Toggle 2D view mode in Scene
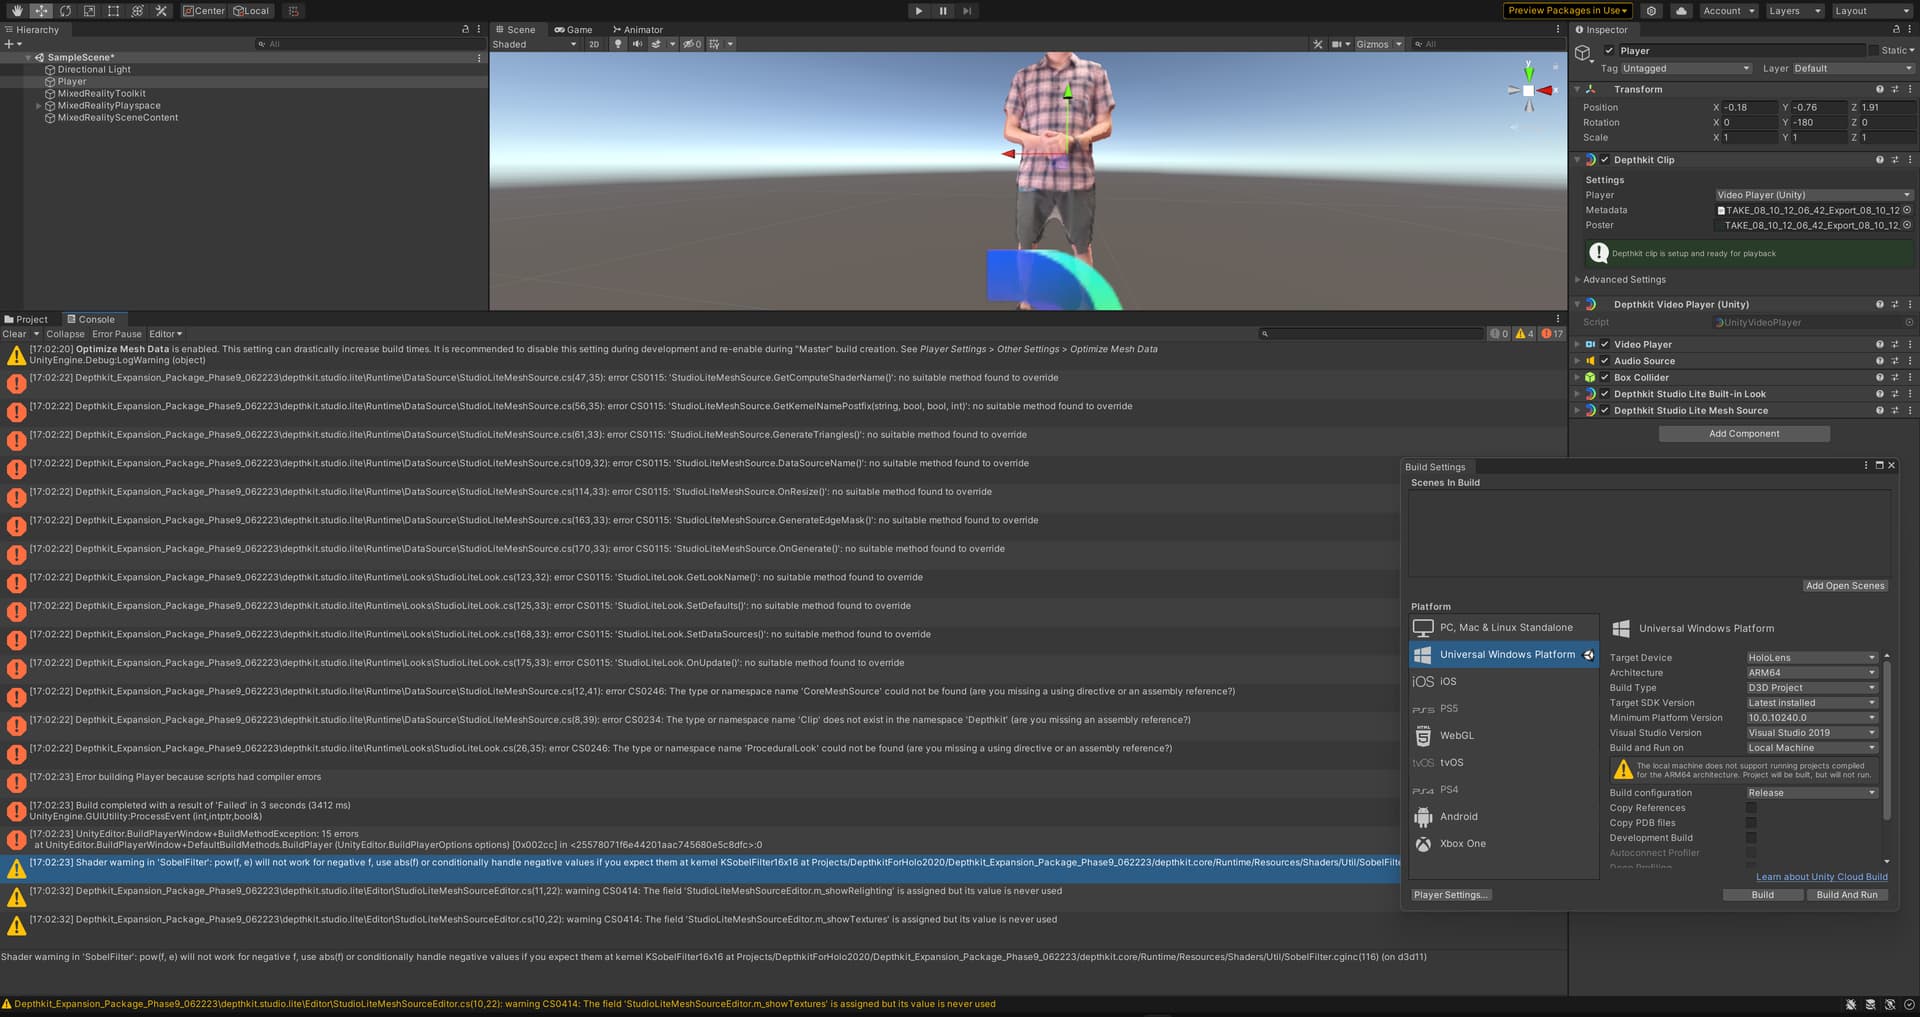The height and width of the screenshot is (1017, 1920). click(x=594, y=44)
